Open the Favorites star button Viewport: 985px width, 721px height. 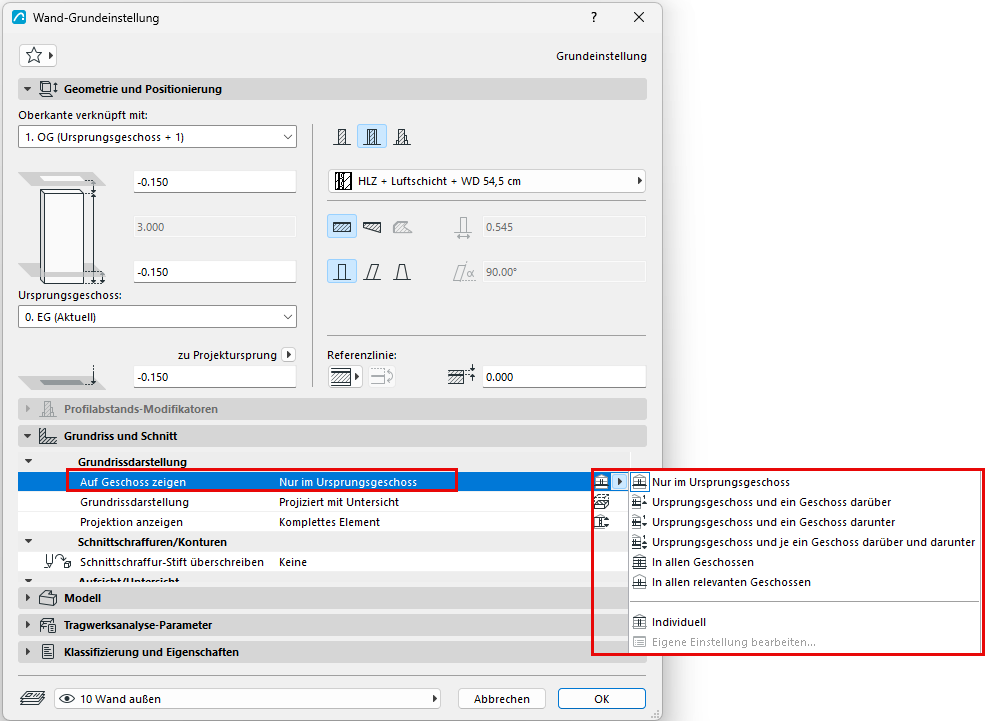click(x=38, y=56)
